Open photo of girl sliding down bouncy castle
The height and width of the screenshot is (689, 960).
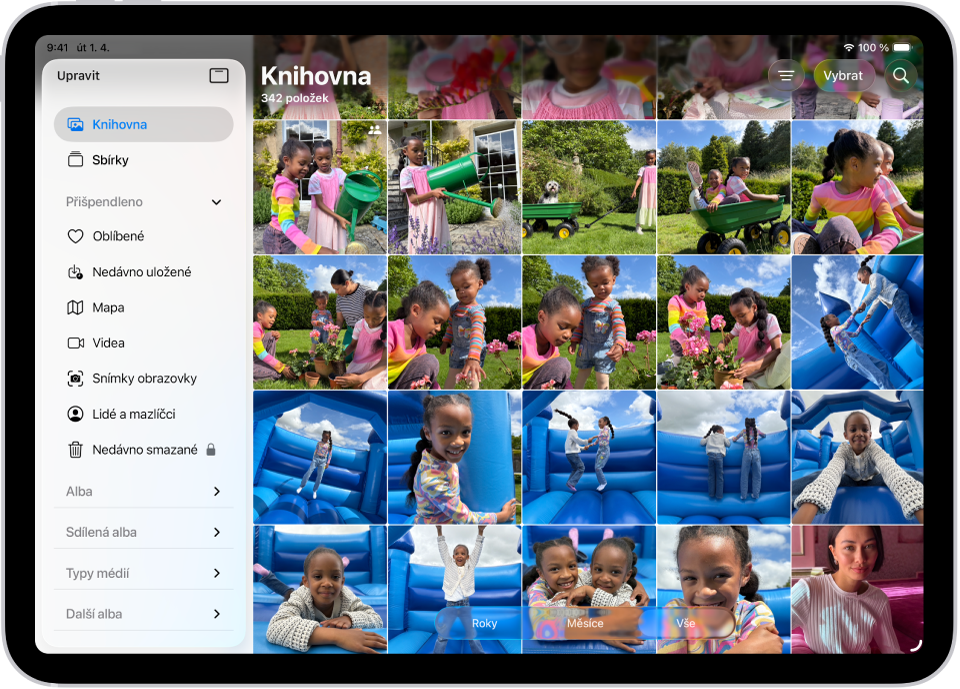857,322
